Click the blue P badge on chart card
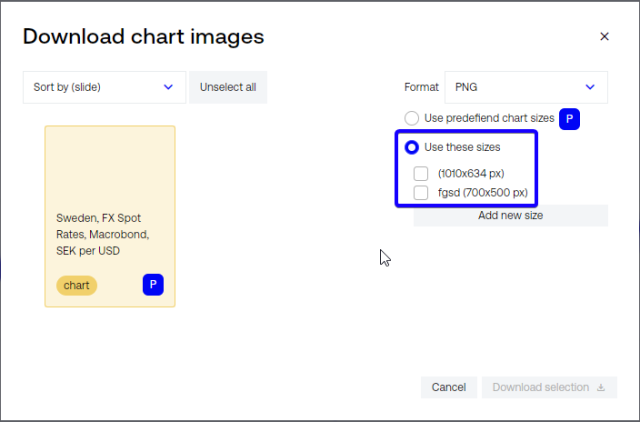This screenshot has width=640, height=422. coord(153,285)
